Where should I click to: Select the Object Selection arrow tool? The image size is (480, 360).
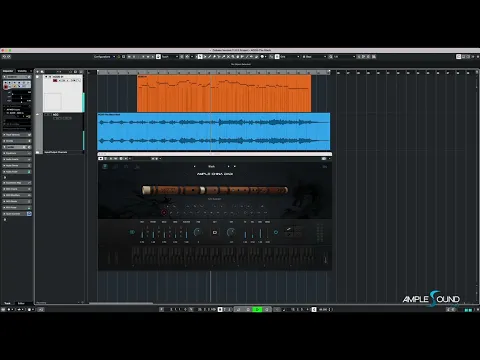click(200, 57)
